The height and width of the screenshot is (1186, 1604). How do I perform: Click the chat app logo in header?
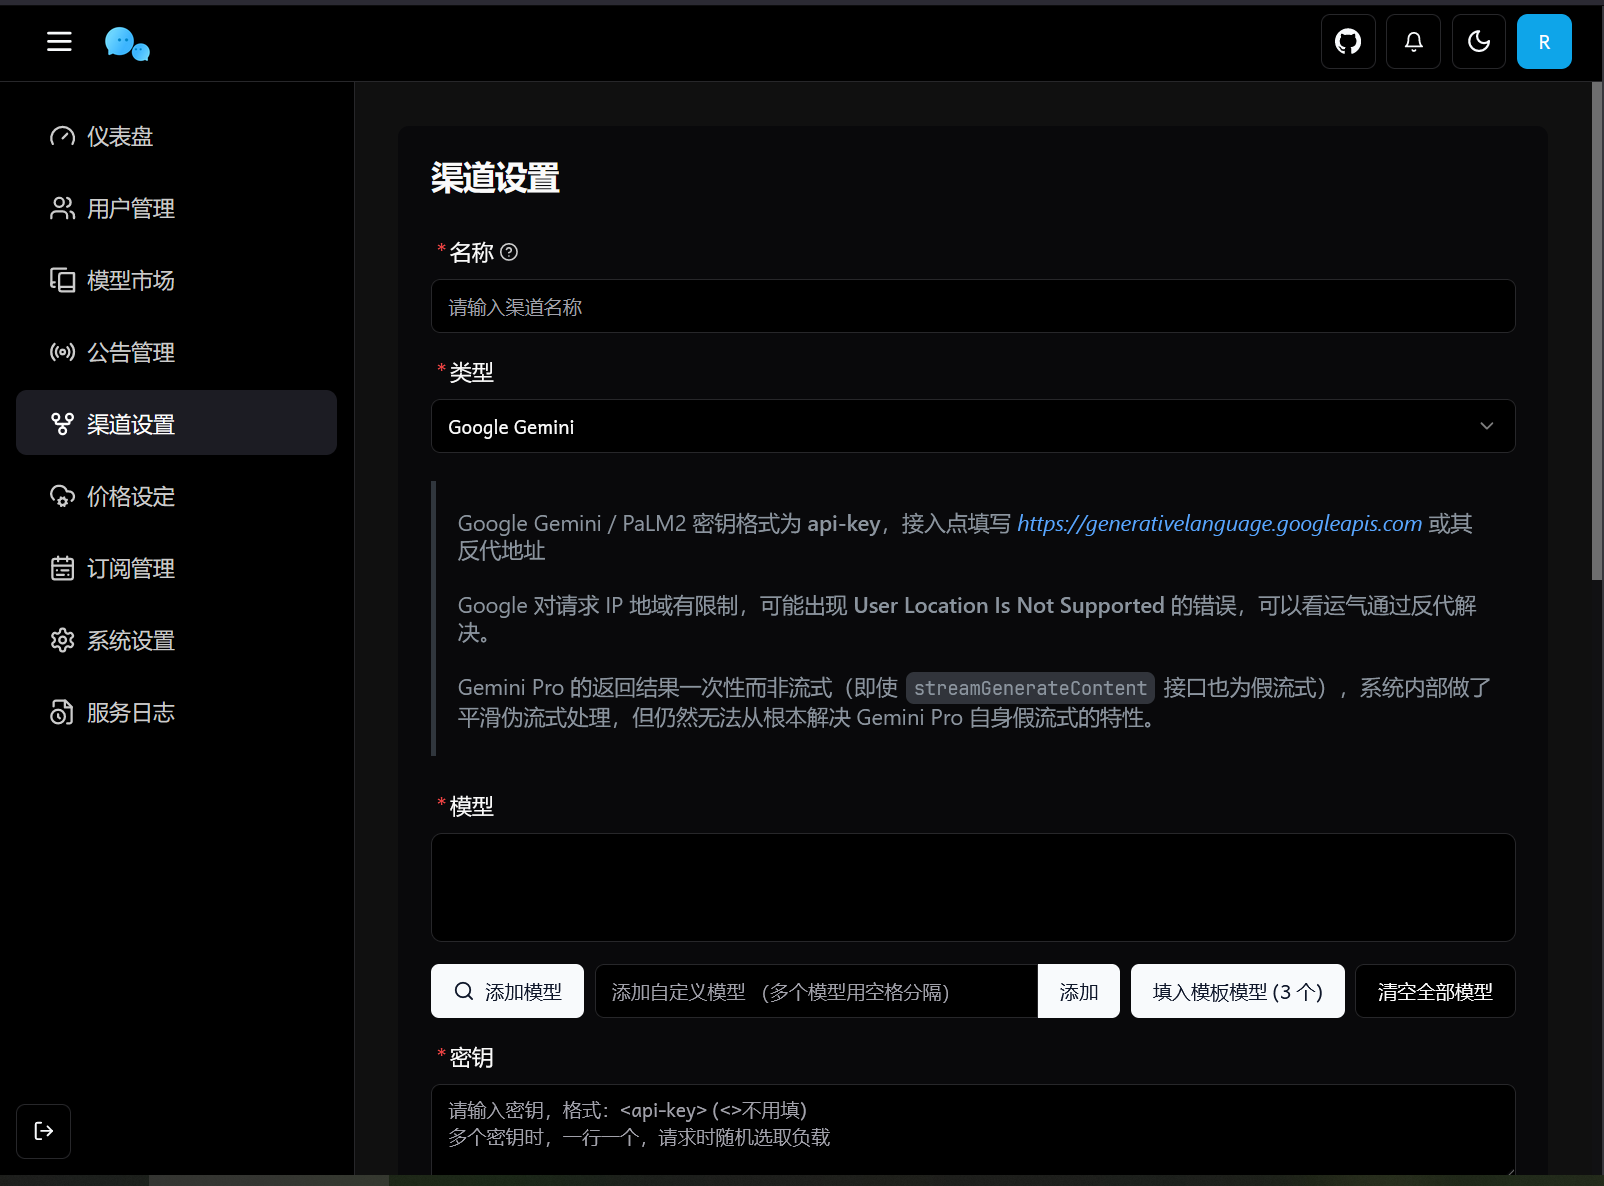[x=126, y=42]
